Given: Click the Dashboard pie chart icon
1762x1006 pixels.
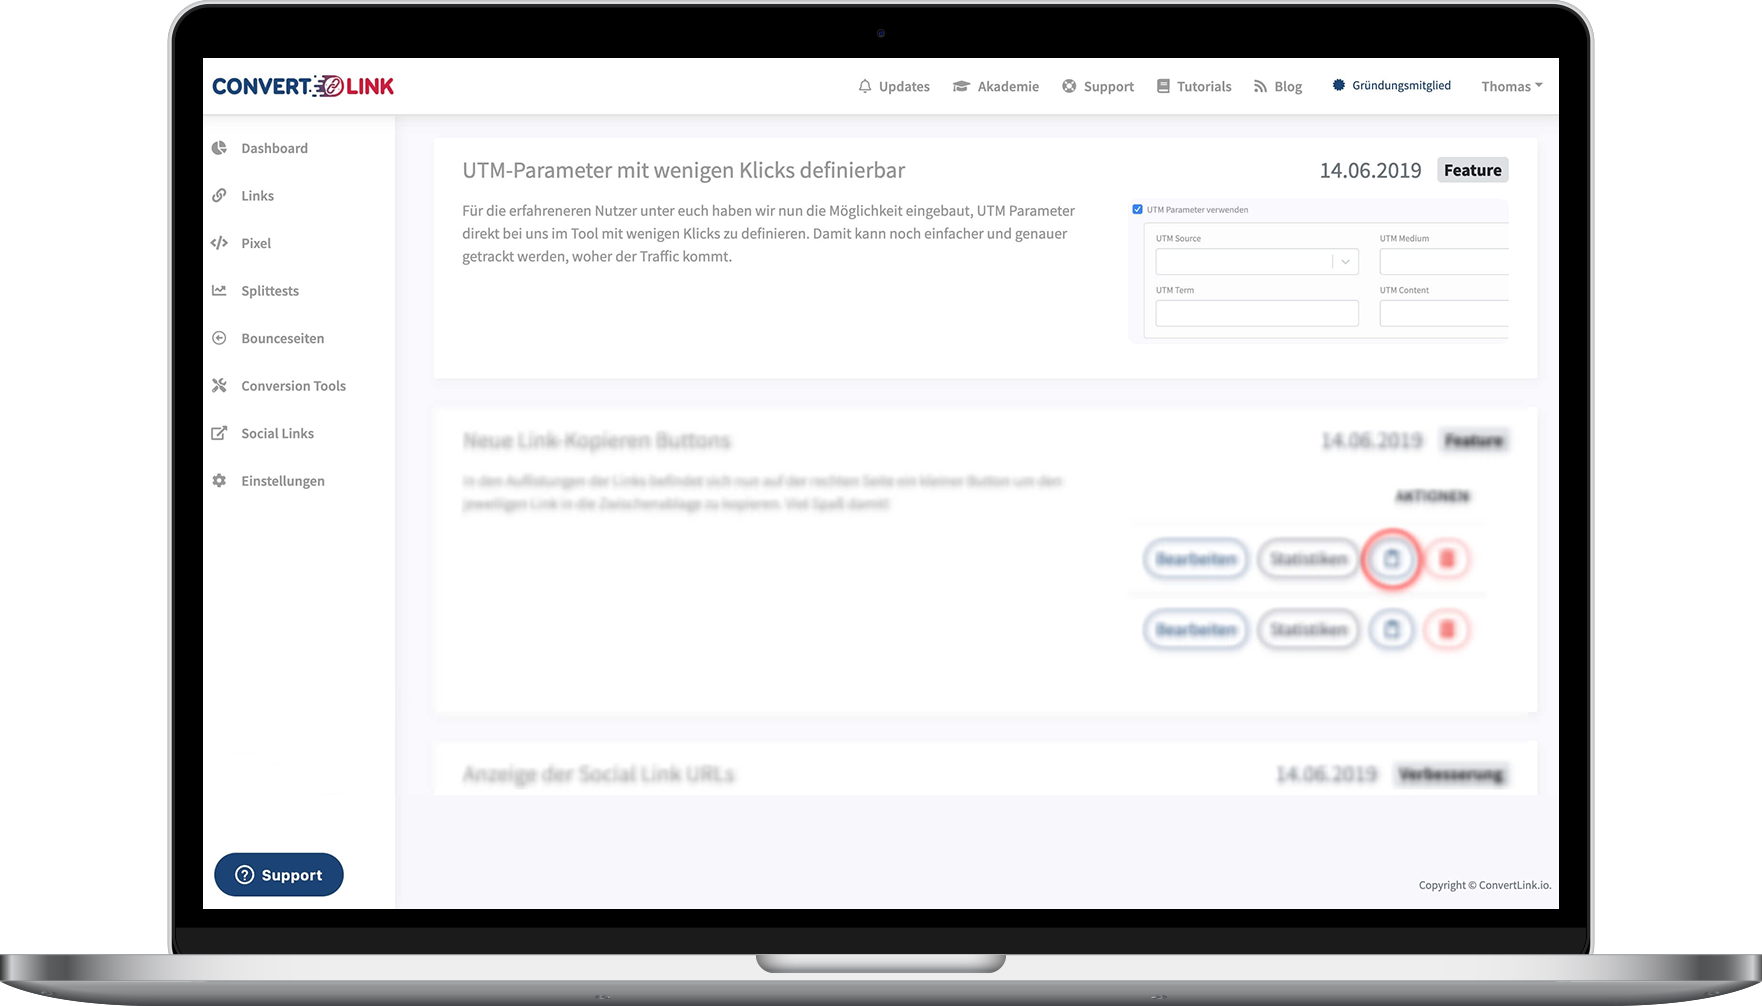Looking at the screenshot, I should click(219, 148).
